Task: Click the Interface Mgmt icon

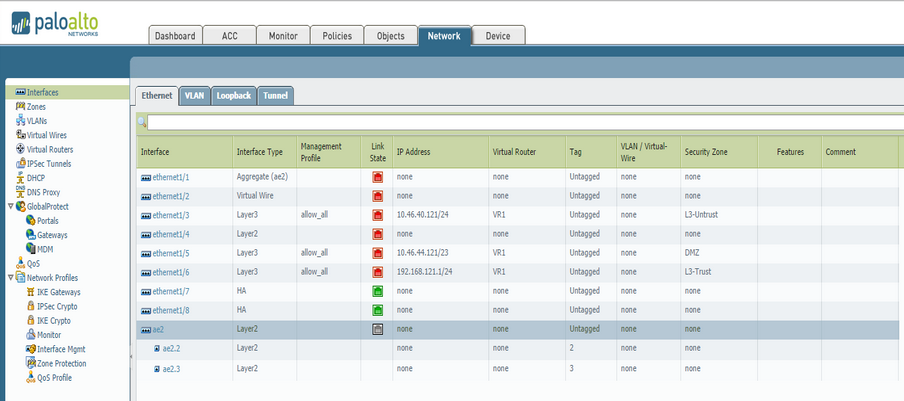Action: [x=31, y=349]
